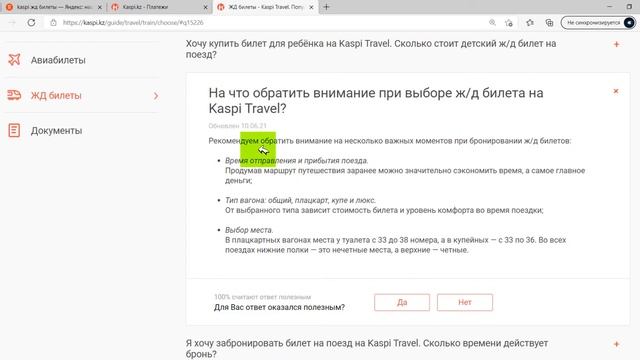Click Нет to mark answer unhelpful
The height and width of the screenshot is (360, 640).
pos(465,302)
